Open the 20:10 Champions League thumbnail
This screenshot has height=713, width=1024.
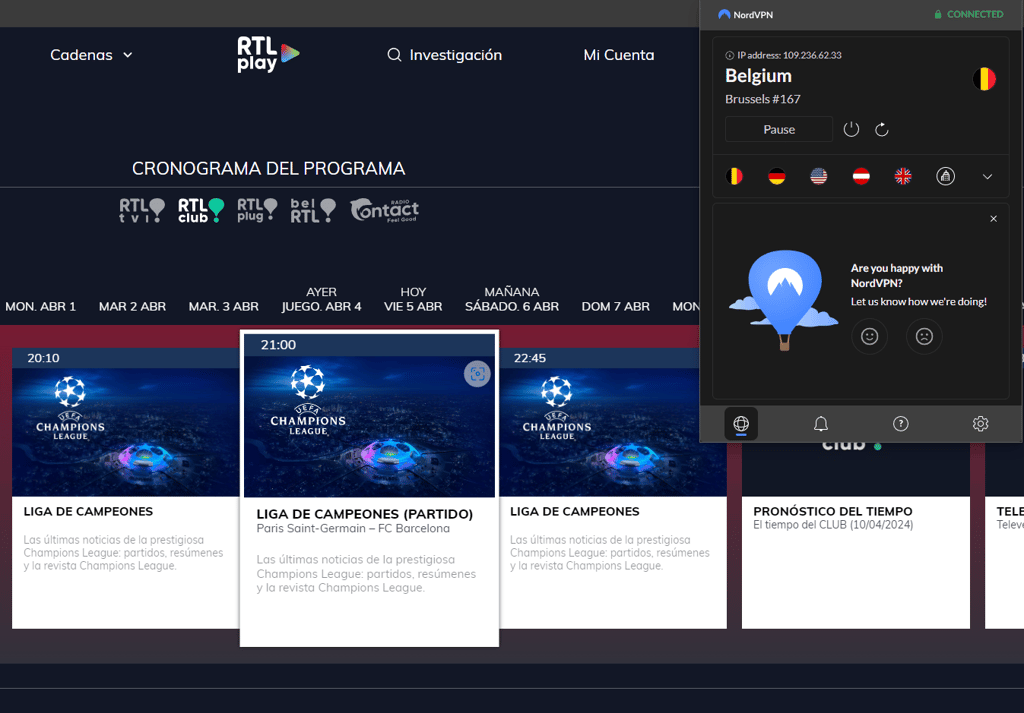click(x=126, y=432)
